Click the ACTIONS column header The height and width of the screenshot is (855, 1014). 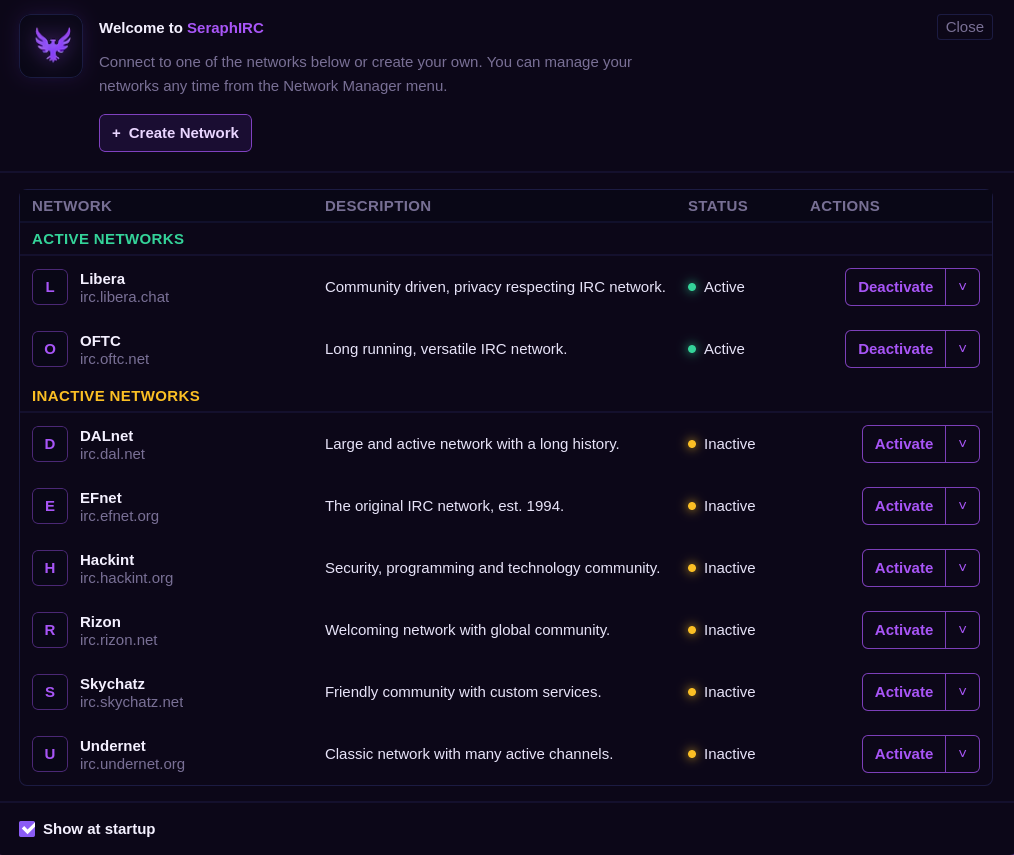845,206
